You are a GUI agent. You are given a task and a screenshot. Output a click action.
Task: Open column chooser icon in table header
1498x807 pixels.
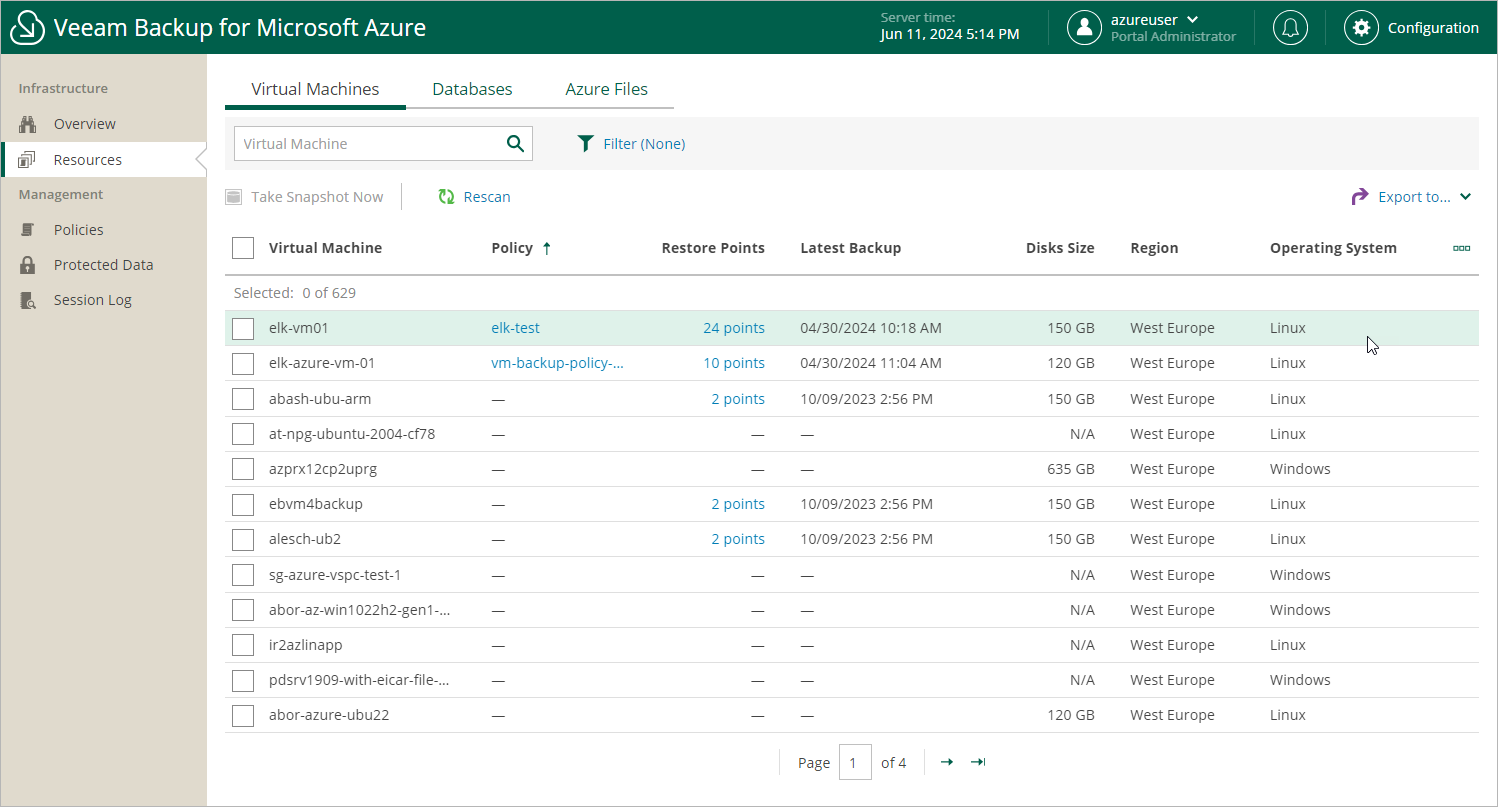[1461, 248]
